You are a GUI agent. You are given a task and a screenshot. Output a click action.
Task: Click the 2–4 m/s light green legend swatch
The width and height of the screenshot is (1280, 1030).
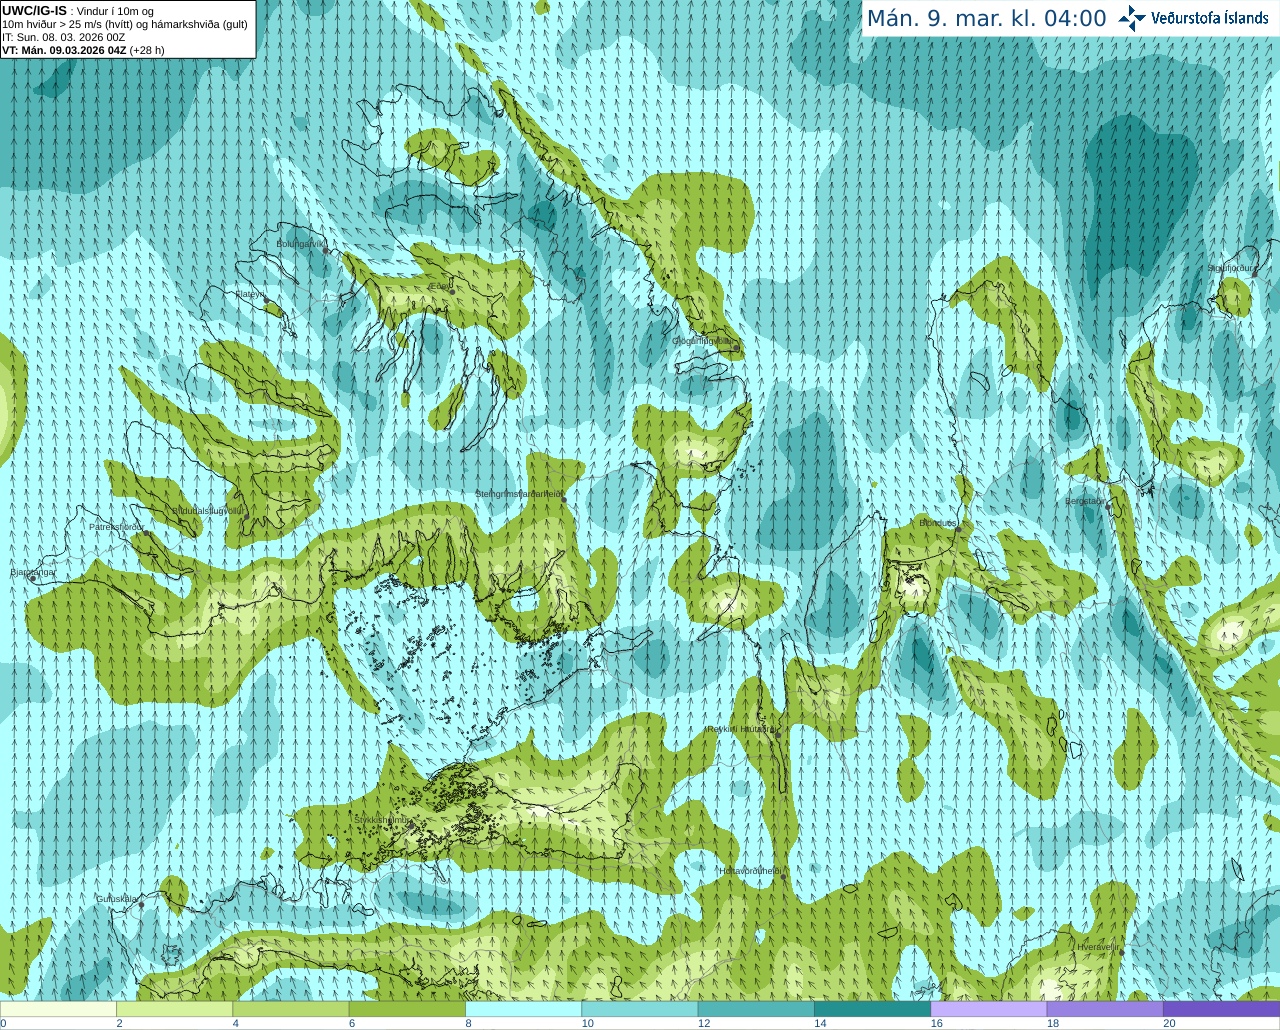click(174, 1009)
